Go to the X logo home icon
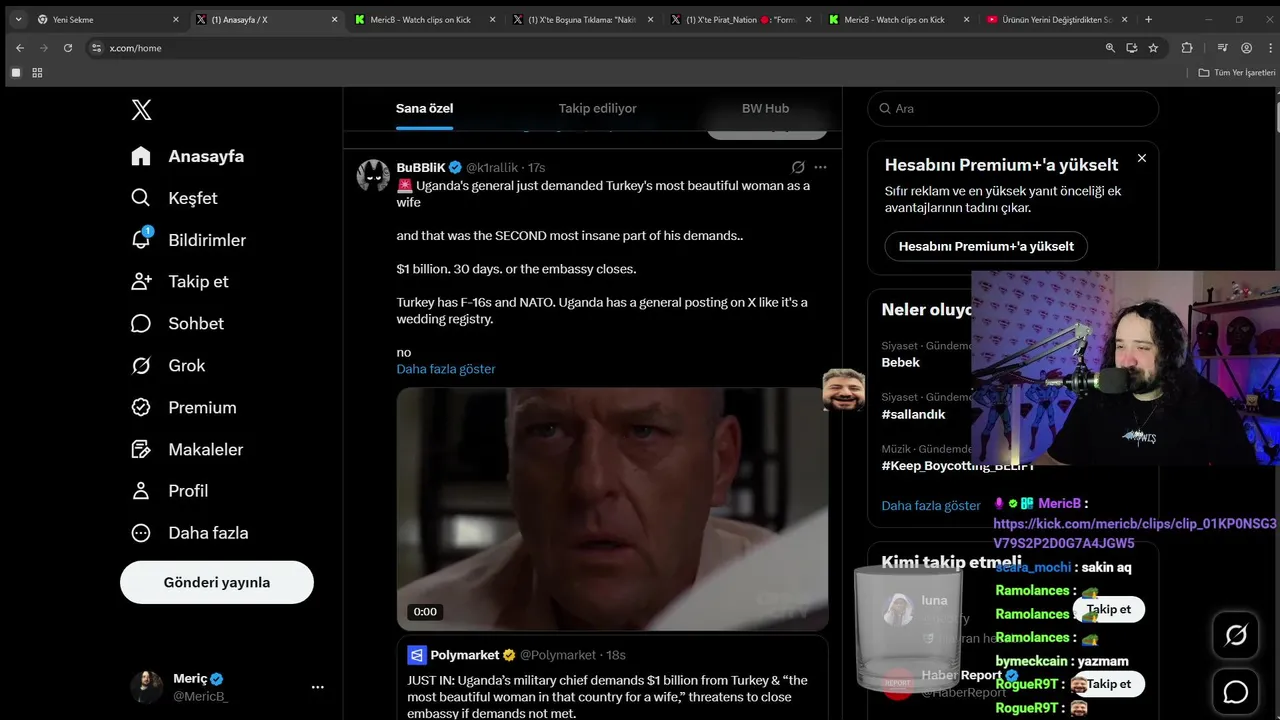 click(142, 110)
